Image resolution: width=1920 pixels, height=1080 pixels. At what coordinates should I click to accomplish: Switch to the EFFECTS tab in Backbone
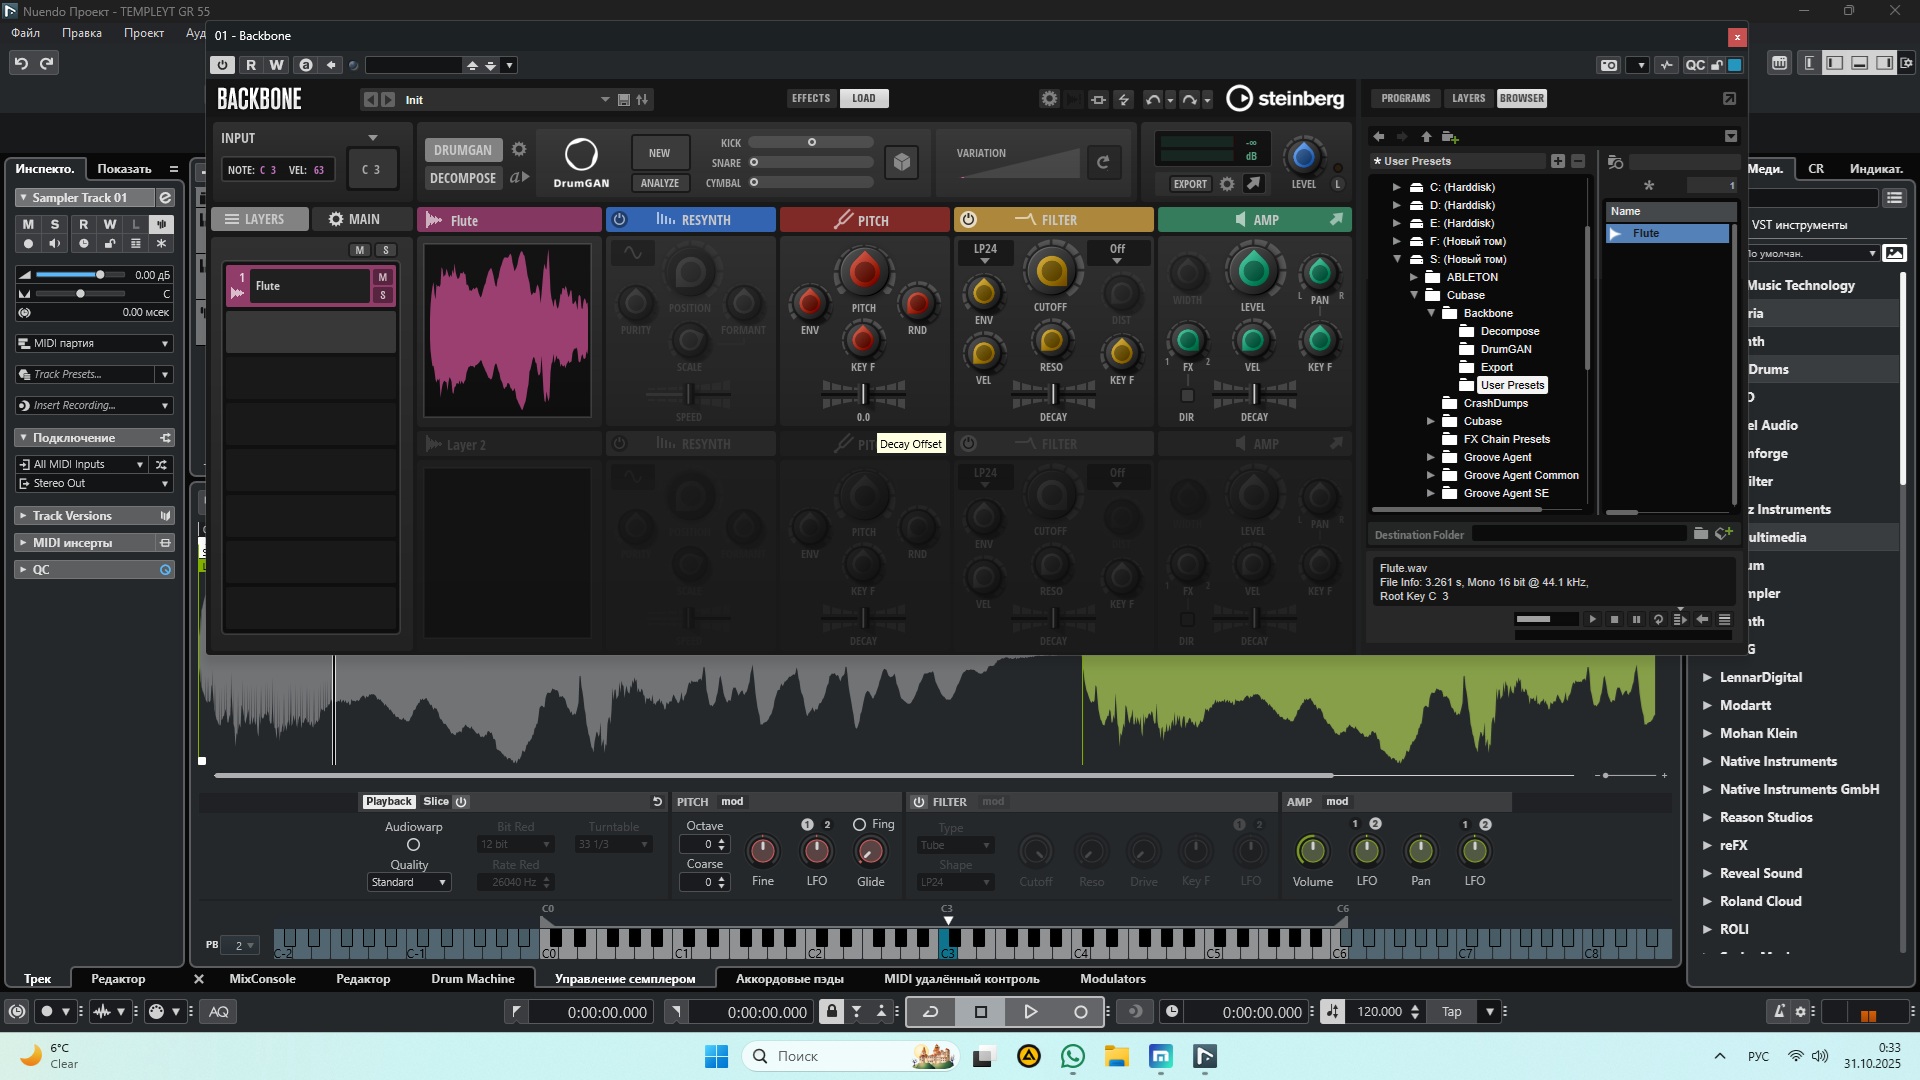[x=811, y=98]
